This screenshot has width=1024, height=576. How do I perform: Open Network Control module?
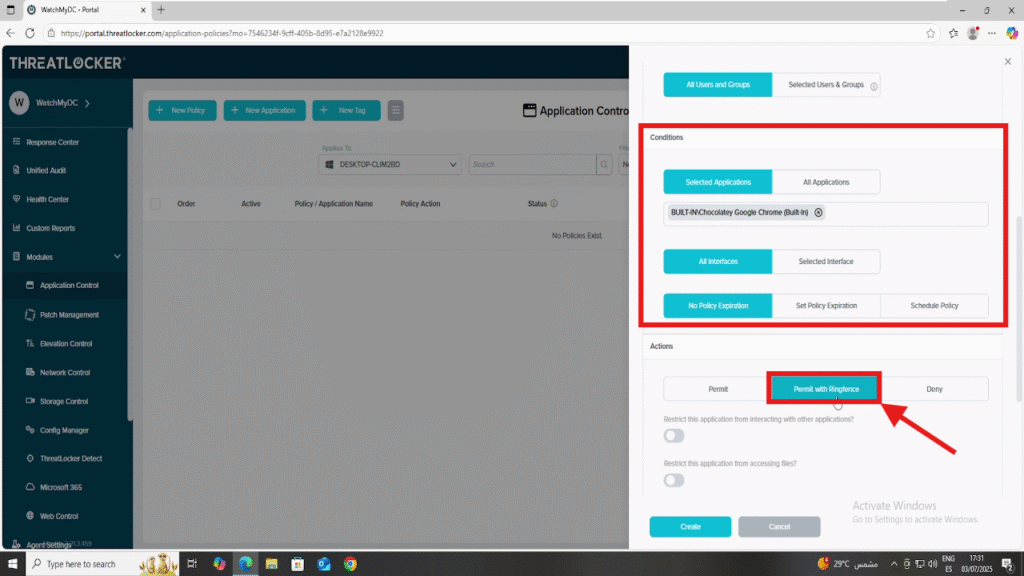tap(65, 372)
